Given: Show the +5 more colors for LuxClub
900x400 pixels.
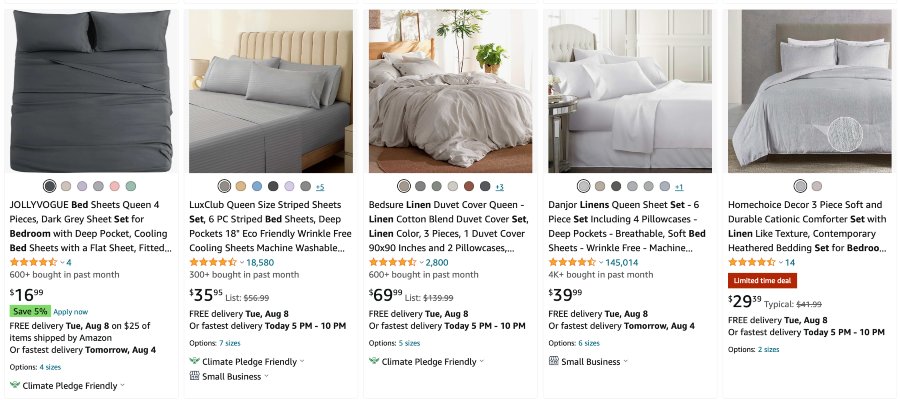Looking at the screenshot, I should (x=320, y=187).
